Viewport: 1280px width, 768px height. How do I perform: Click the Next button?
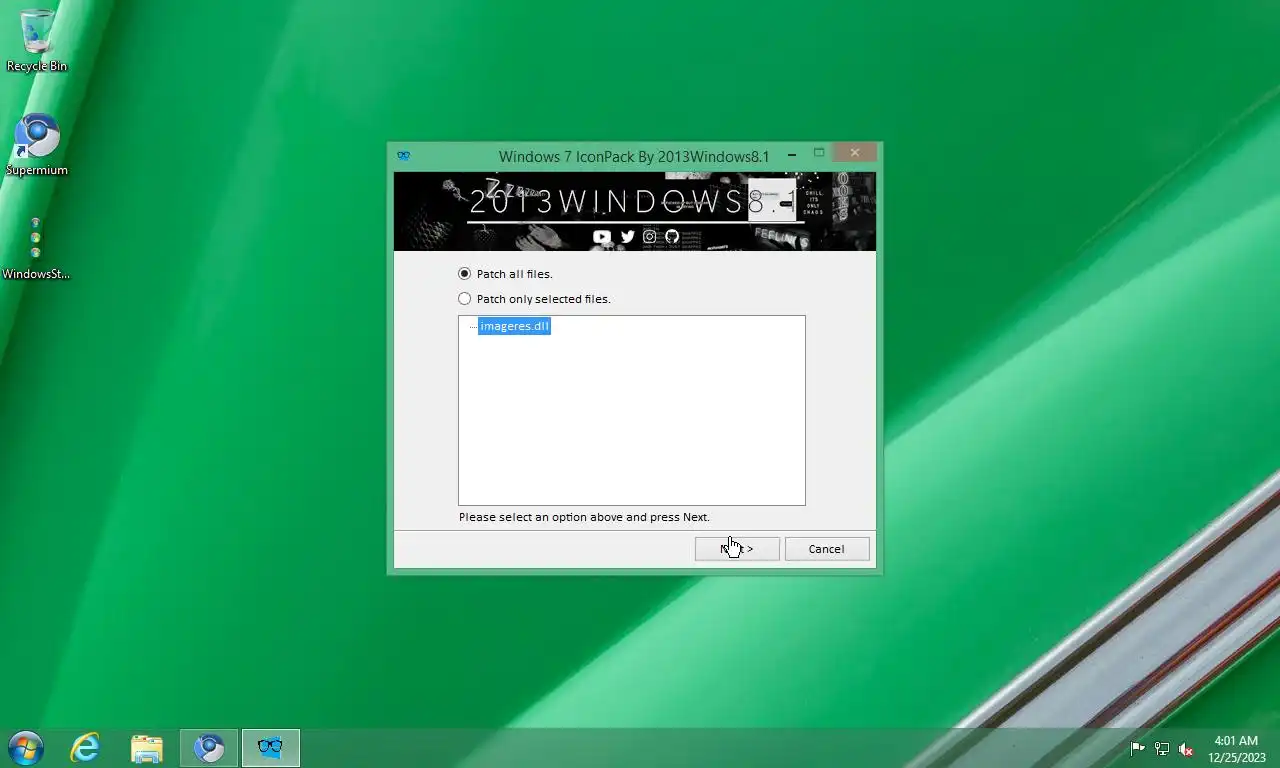(x=737, y=549)
